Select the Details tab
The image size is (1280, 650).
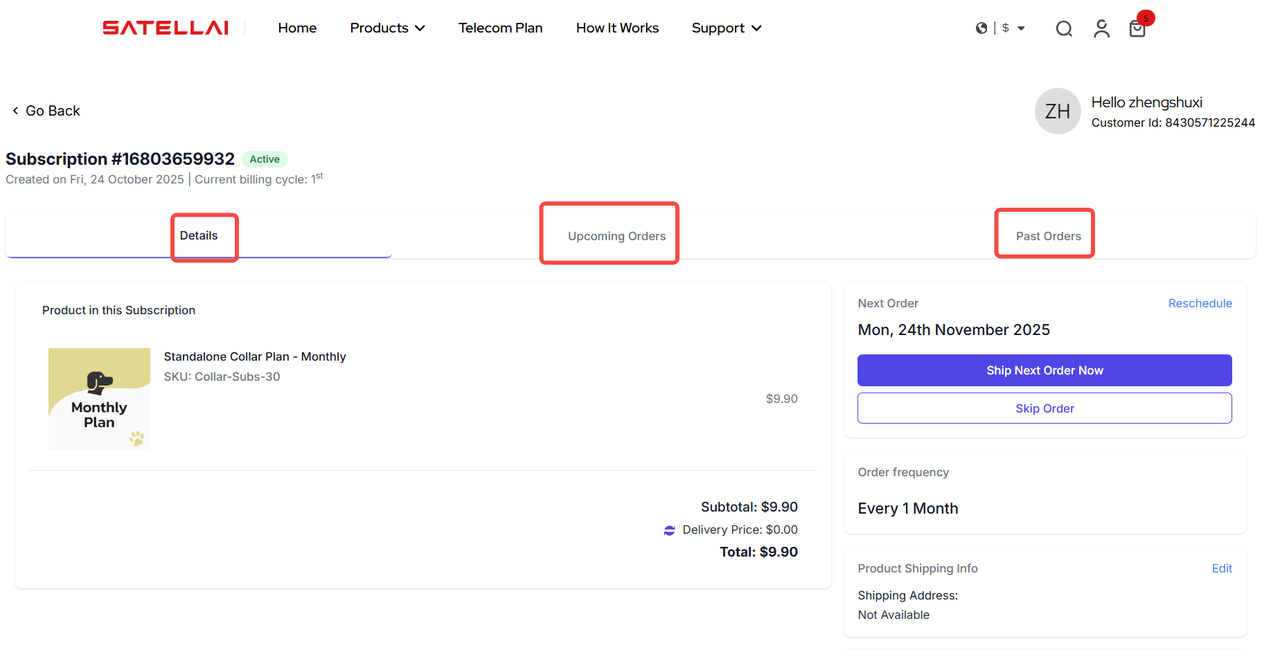[199, 236]
